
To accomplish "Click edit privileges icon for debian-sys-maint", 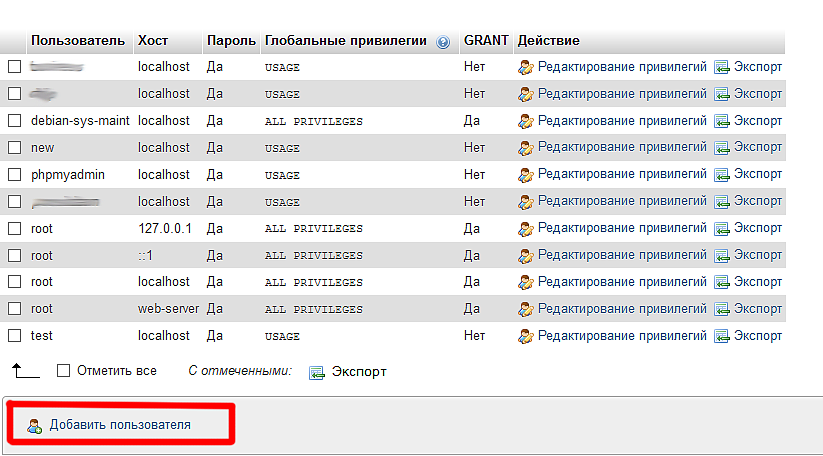I will (x=525, y=121).
